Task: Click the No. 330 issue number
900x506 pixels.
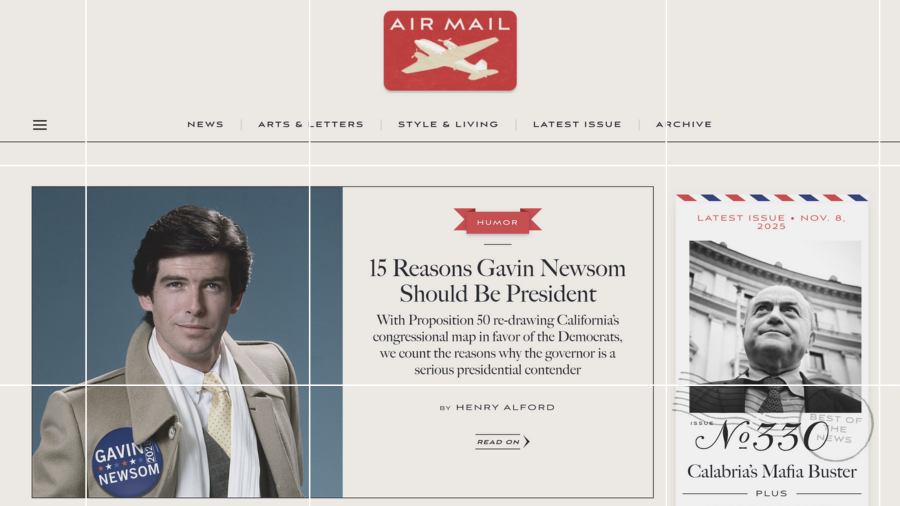Action: [761, 437]
